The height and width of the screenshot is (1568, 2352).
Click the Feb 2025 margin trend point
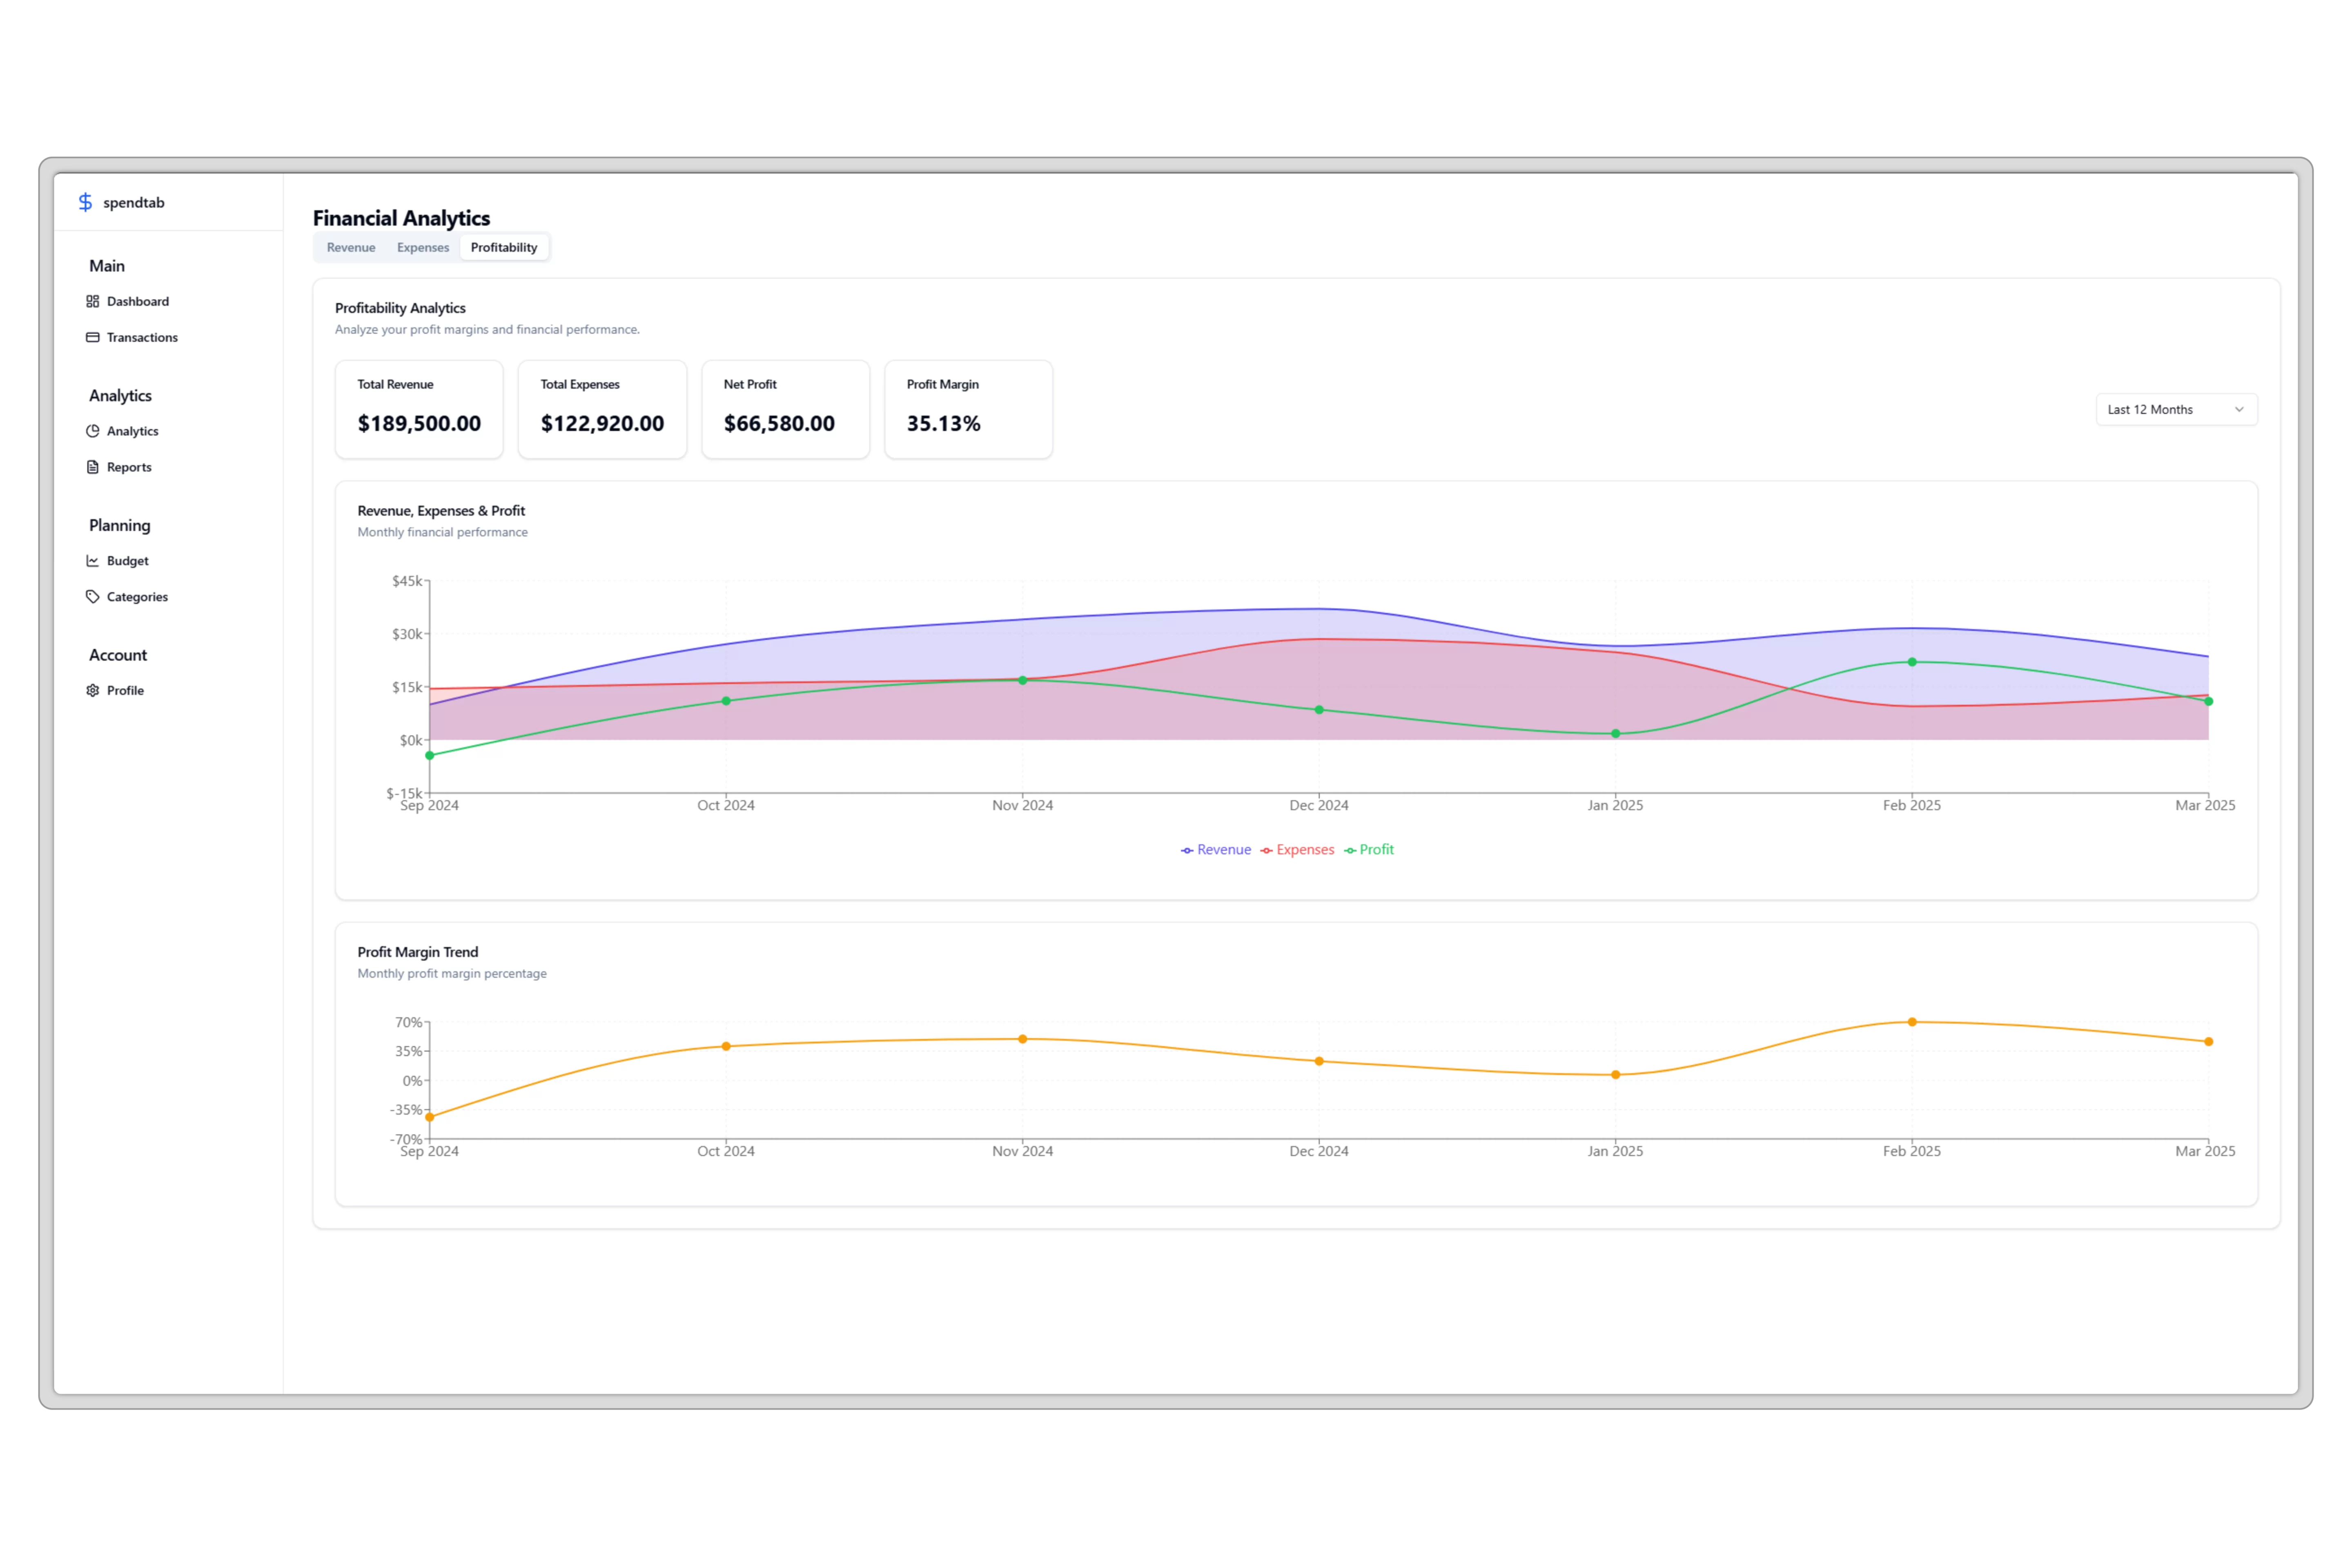click(x=1912, y=1022)
